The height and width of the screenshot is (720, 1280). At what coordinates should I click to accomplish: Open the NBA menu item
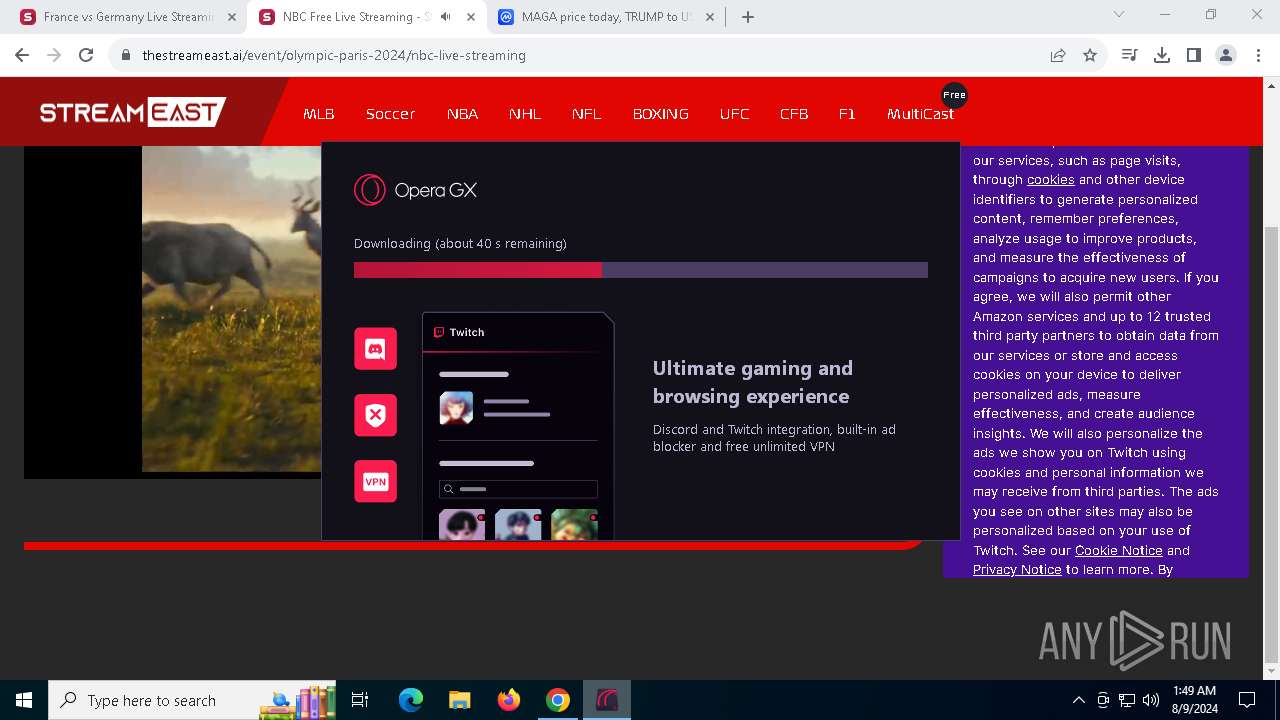point(462,114)
